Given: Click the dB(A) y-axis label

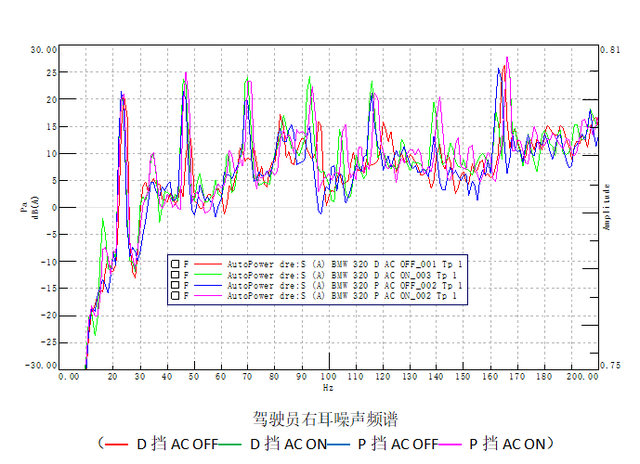Looking at the screenshot, I should pos(37,207).
